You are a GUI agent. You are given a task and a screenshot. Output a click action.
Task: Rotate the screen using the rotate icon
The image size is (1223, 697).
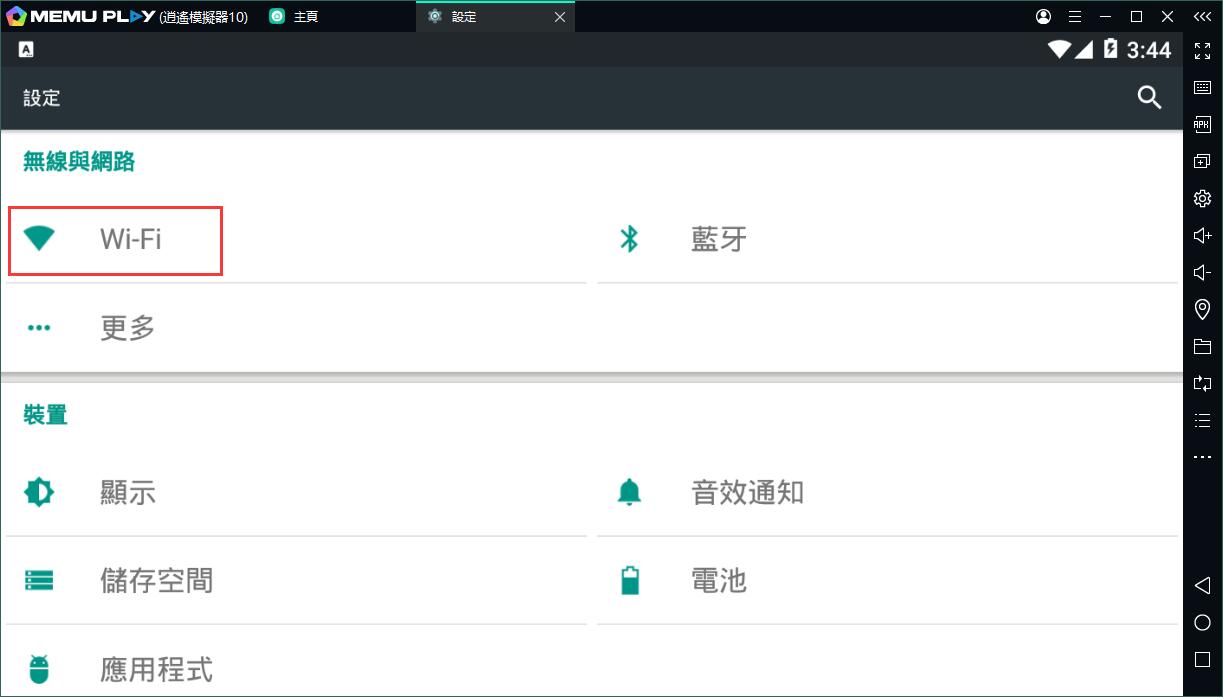1202,383
